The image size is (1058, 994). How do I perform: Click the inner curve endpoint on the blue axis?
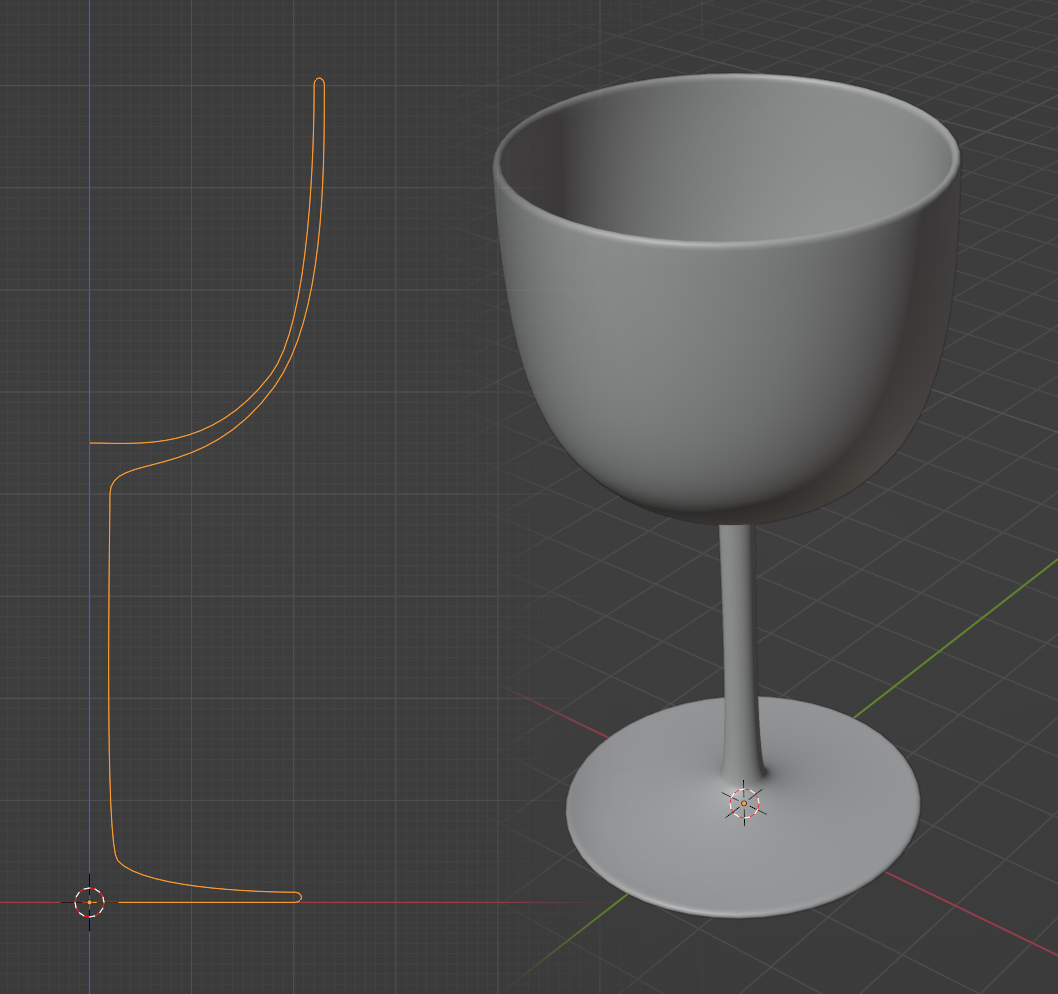pyautogui.click(x=91, y=442)
